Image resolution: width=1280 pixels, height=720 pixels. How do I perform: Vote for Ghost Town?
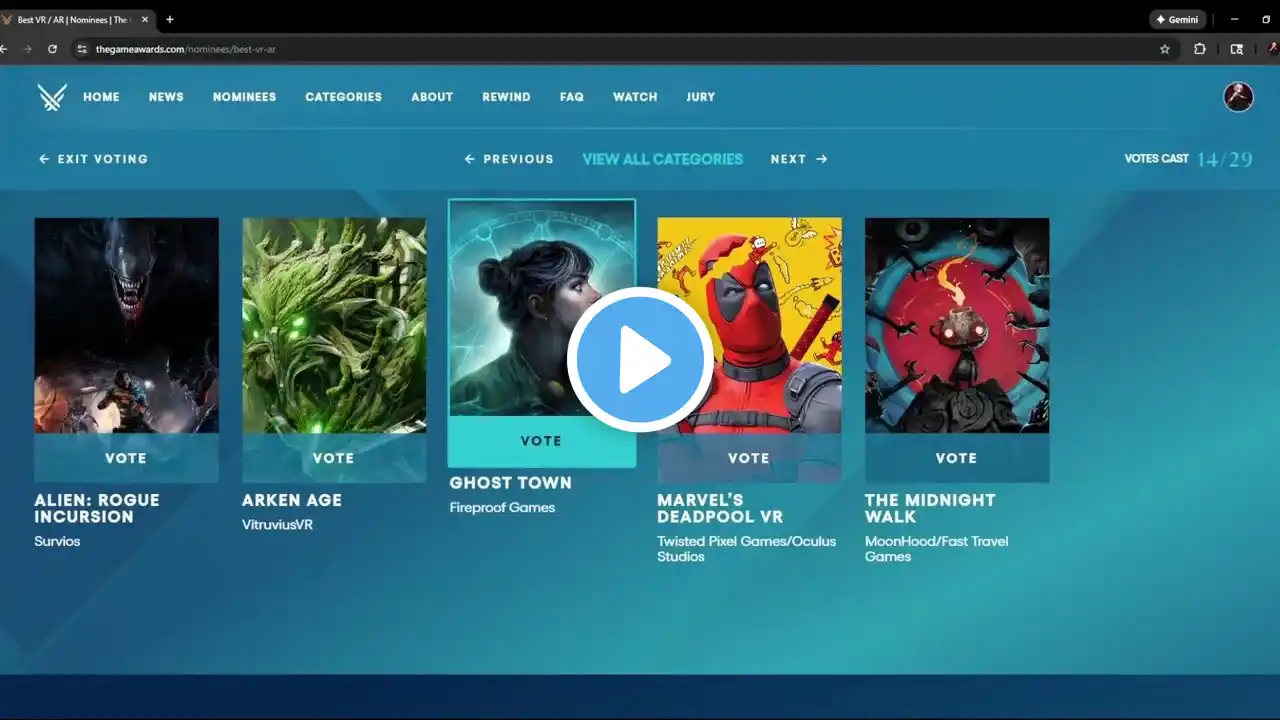pyautogui.click(x=541, y=441)
